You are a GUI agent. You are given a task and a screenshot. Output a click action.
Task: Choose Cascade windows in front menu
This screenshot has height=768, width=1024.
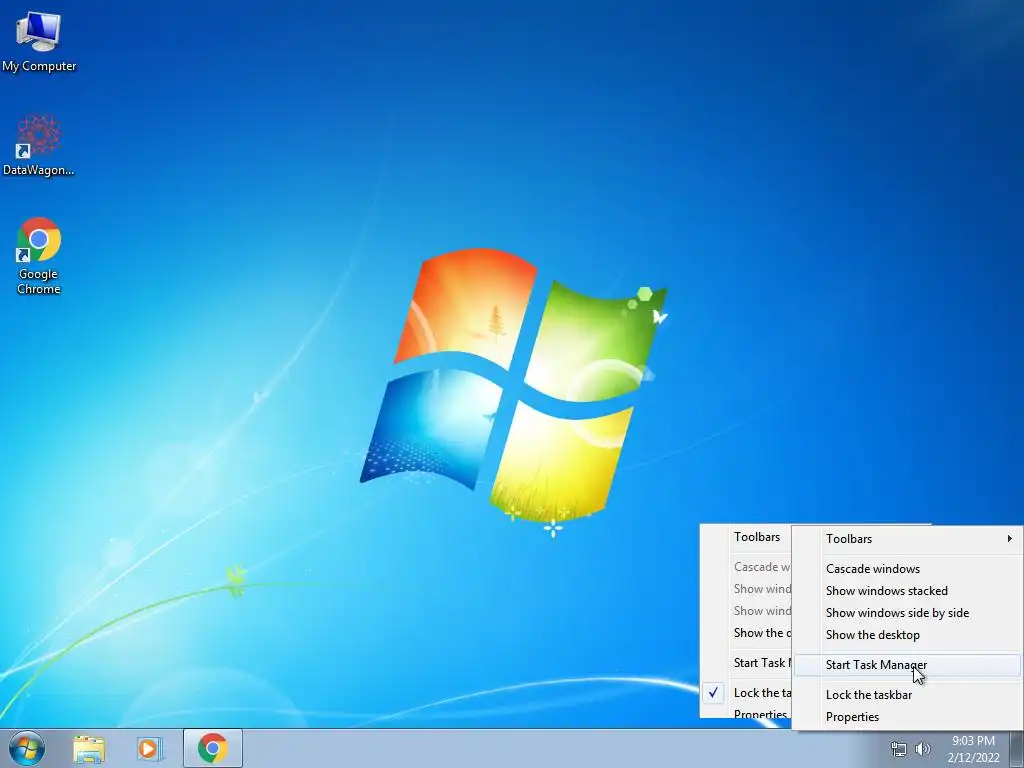908,569
